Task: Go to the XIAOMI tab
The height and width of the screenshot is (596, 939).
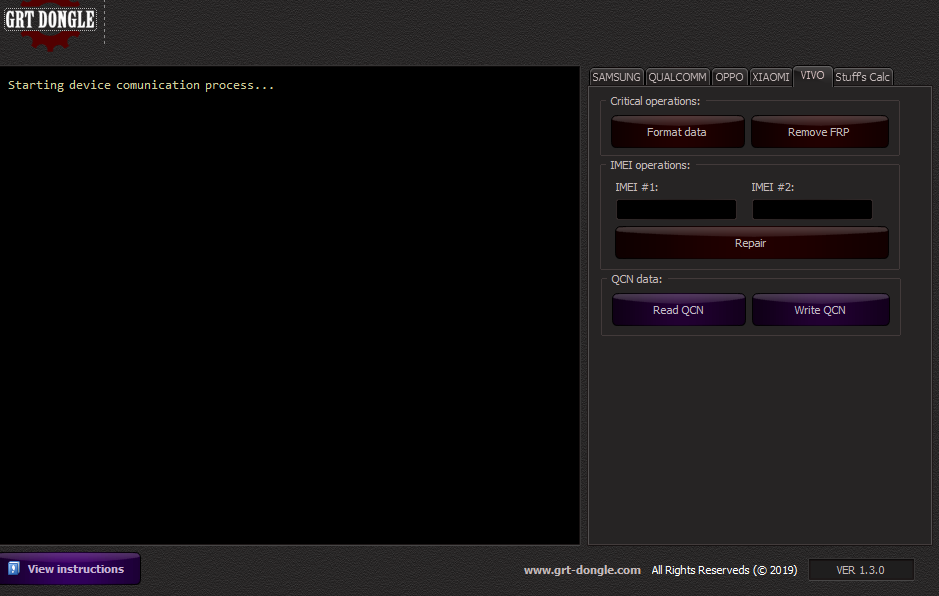Action: [771, 77]
